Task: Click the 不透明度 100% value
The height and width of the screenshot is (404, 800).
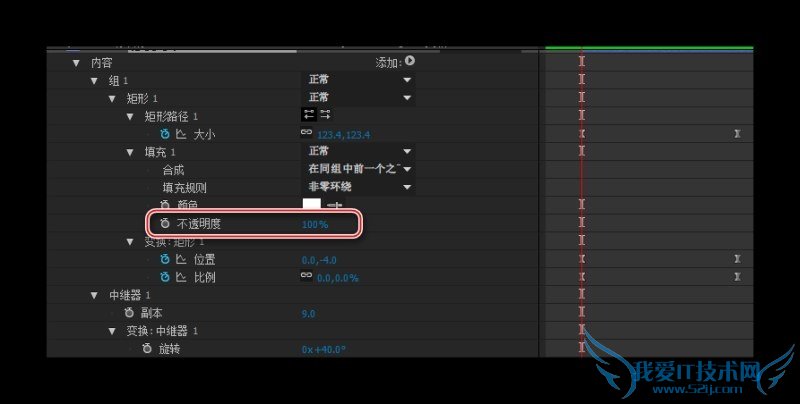Action: point(315,224)
